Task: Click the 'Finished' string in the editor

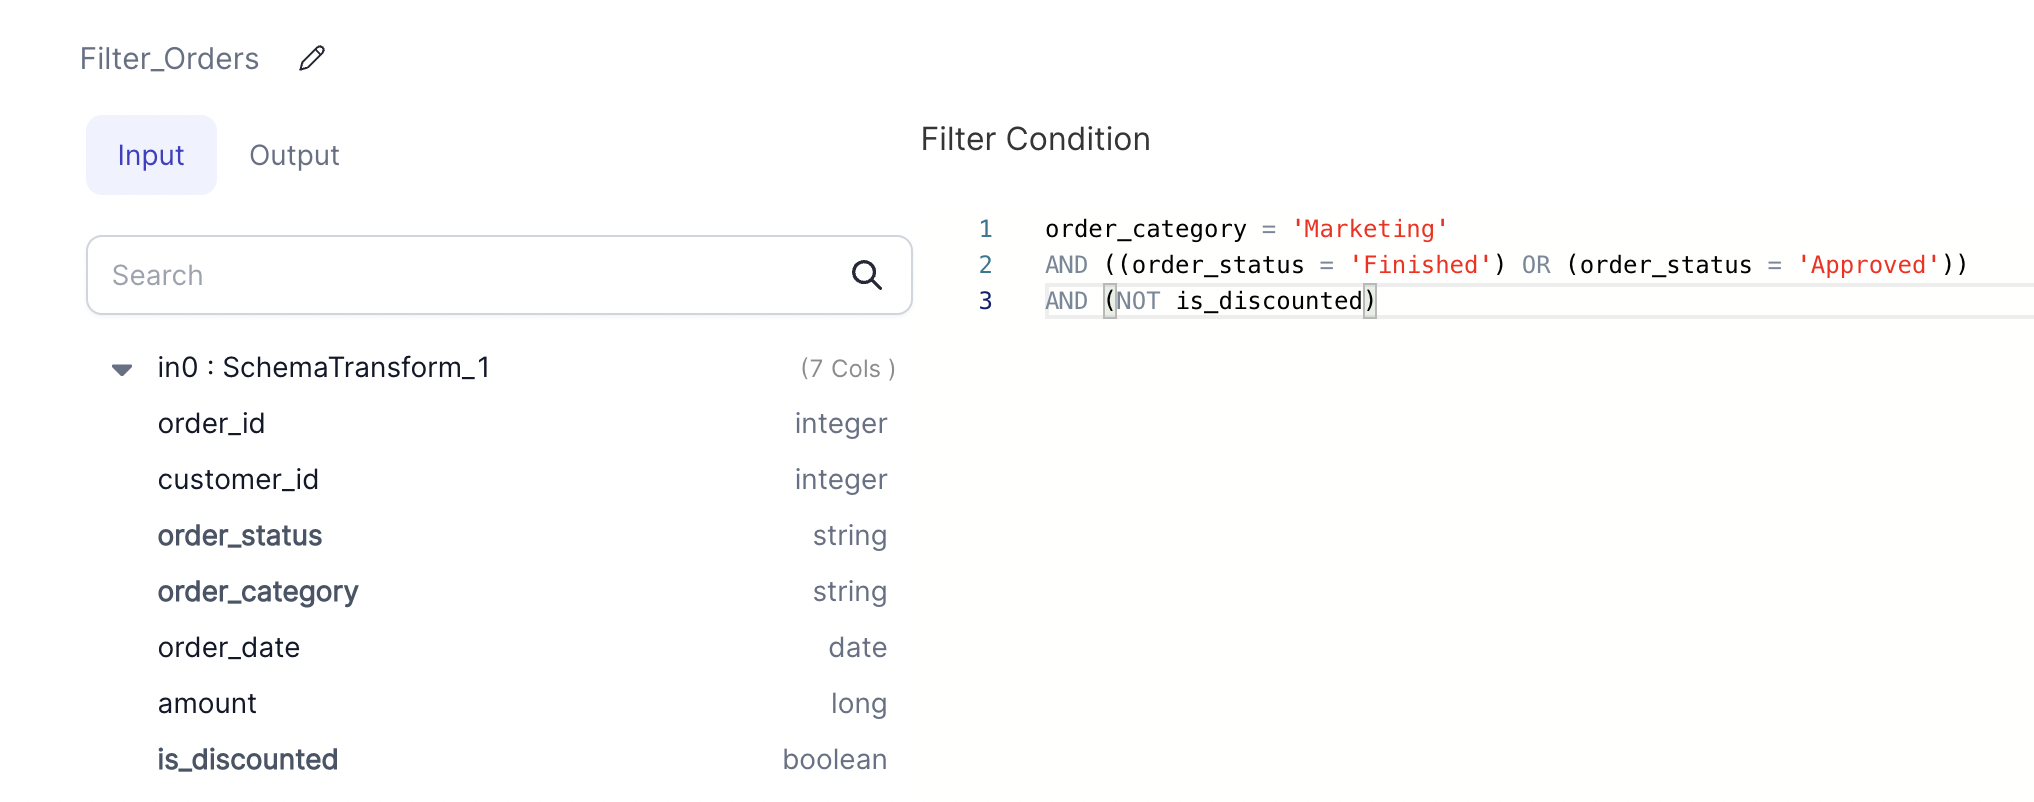Action: coord(1420,265)
